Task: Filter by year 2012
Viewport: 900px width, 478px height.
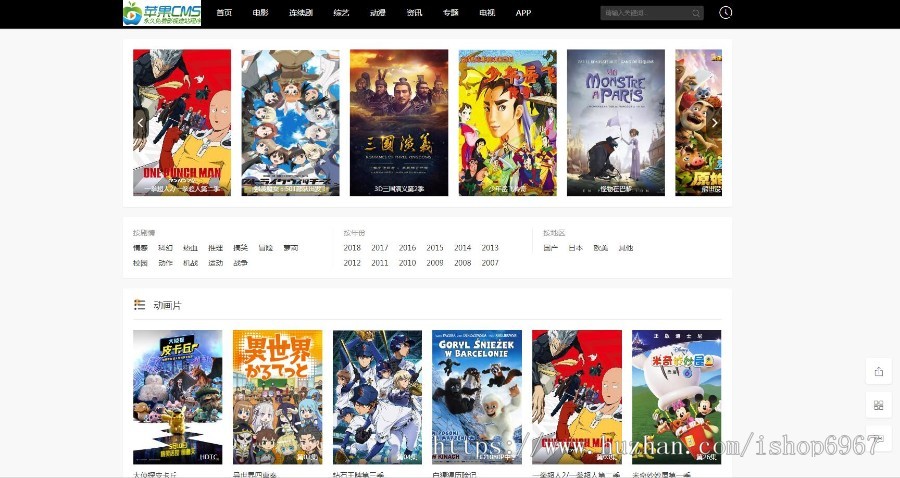Action: (x=352, y=263)
